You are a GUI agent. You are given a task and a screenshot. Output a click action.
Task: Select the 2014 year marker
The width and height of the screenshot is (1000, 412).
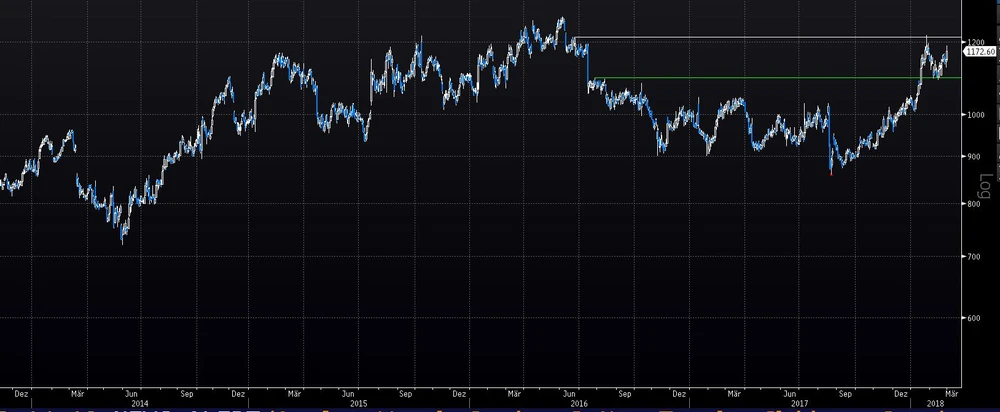click(x=140, y=404)
